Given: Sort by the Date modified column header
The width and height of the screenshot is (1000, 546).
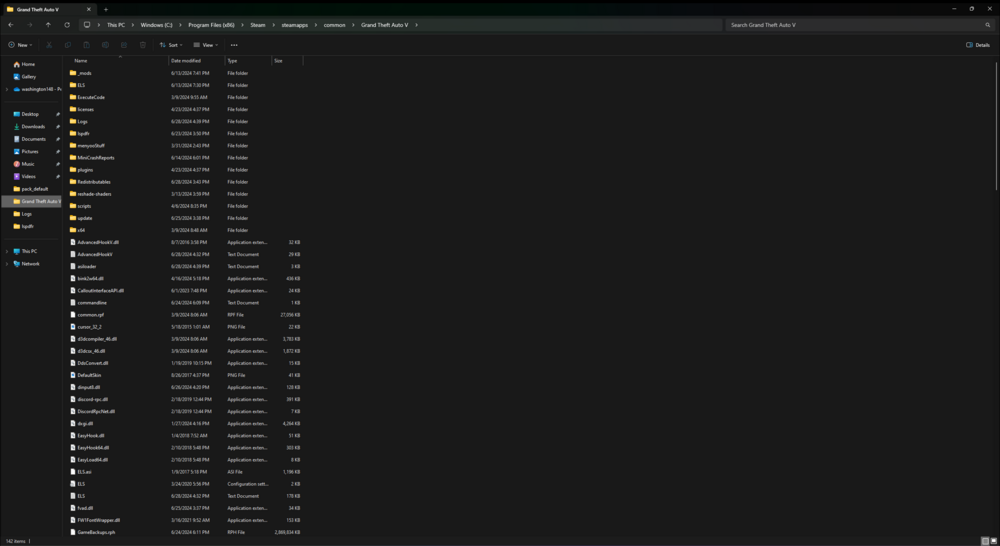Looking at the screenshot, I should (197, 61).
